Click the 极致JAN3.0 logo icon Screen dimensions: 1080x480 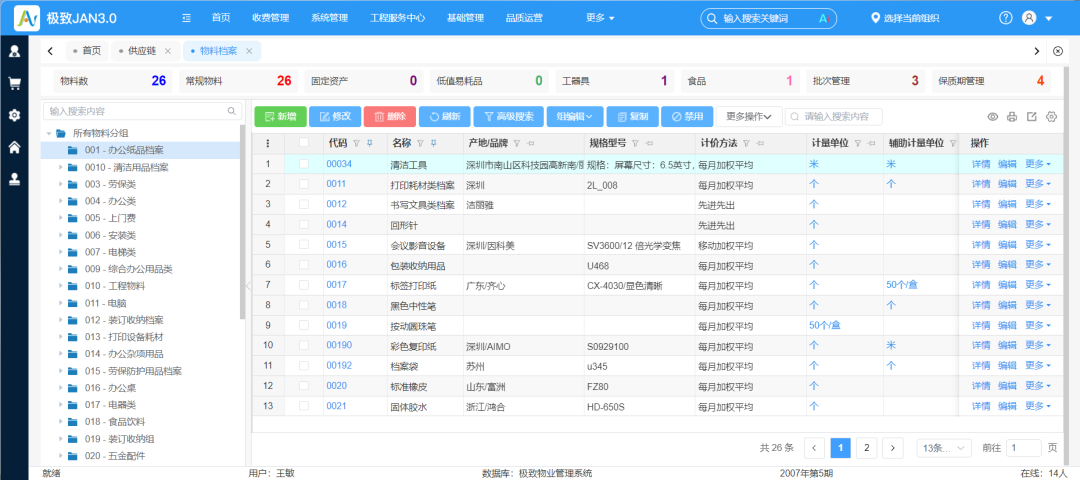(x=27, y=18)
